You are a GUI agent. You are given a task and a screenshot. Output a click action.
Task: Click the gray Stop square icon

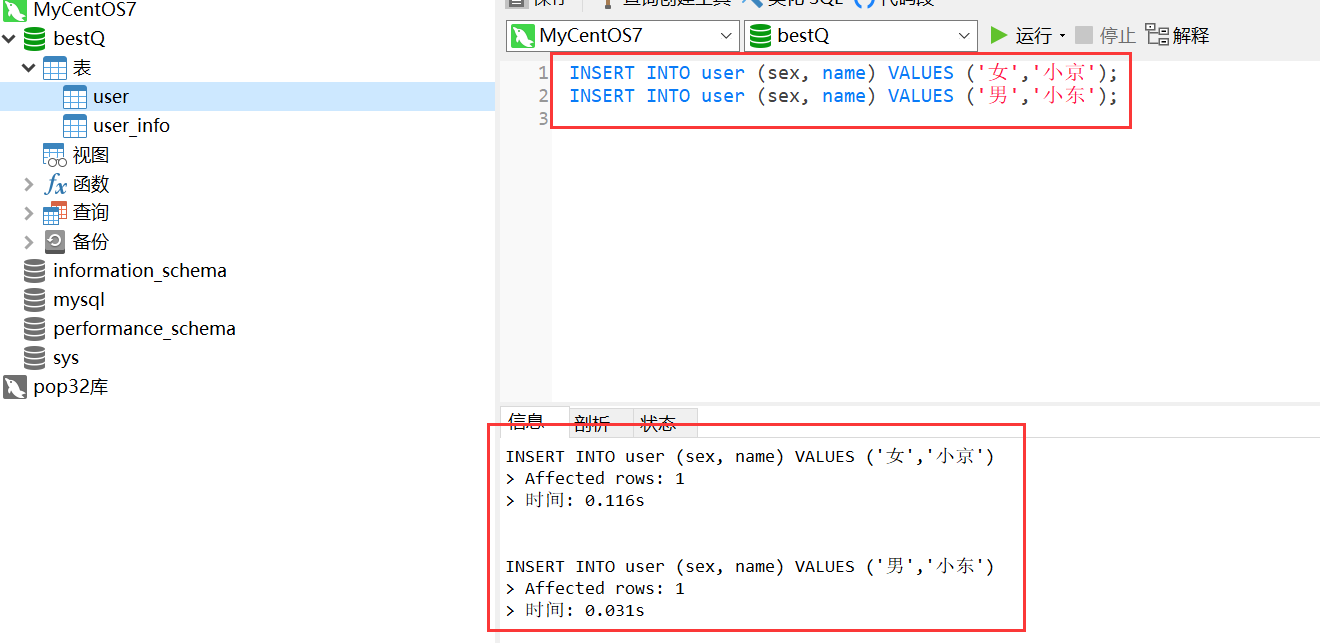tap(1084, 35)
